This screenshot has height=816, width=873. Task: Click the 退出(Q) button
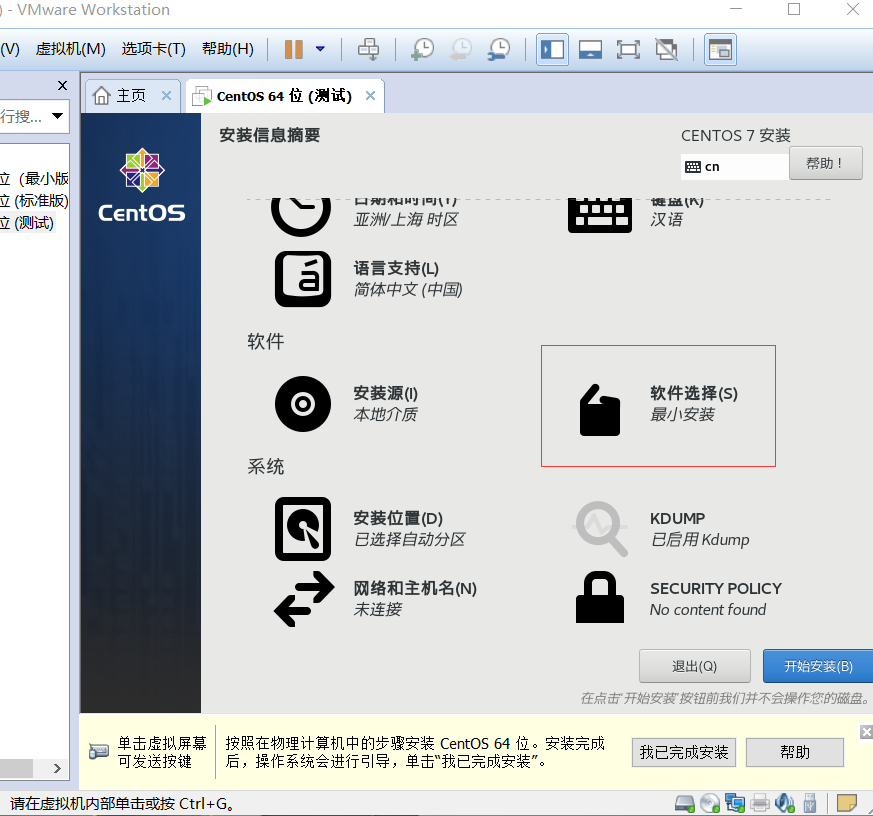(x=694, y=666)
